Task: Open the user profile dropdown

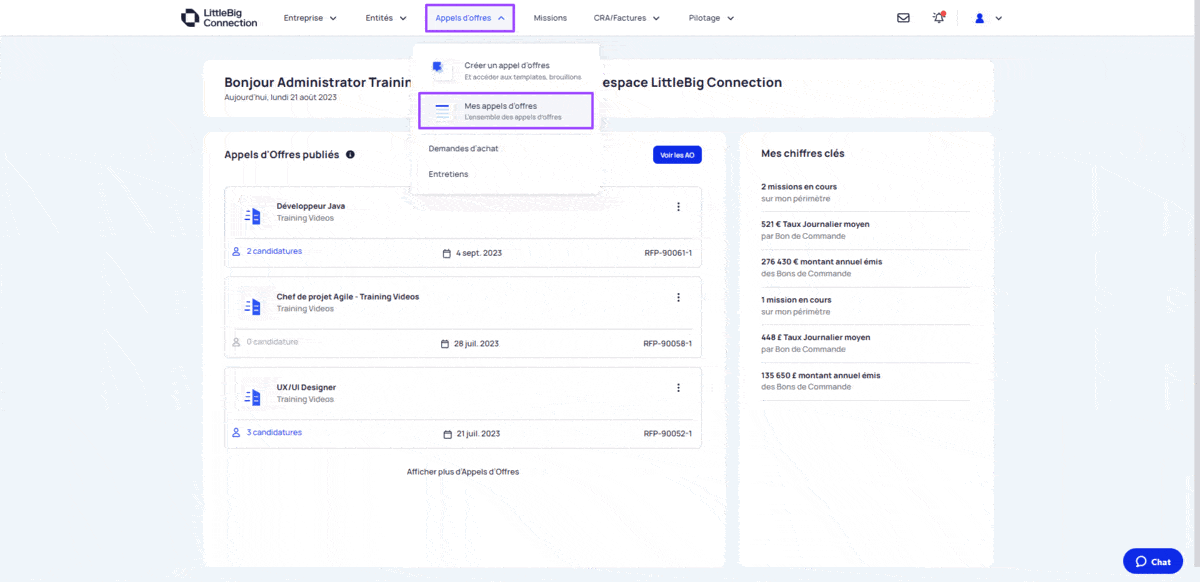Action: coord(988,18)
